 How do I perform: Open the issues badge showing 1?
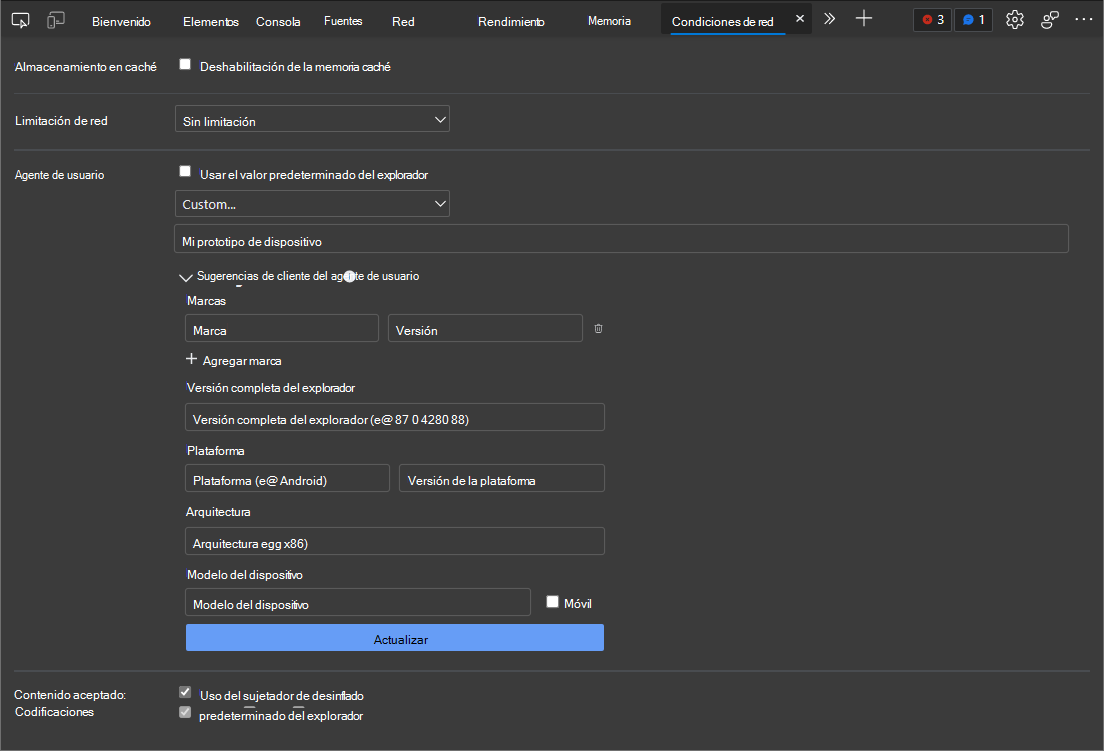point(972,19)
